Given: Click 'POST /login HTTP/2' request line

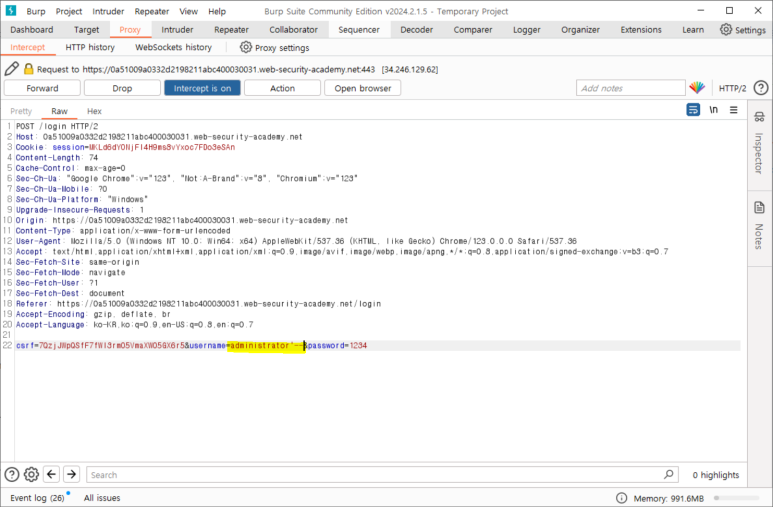Looking at the screenshot, I should [x=57, y=126].
